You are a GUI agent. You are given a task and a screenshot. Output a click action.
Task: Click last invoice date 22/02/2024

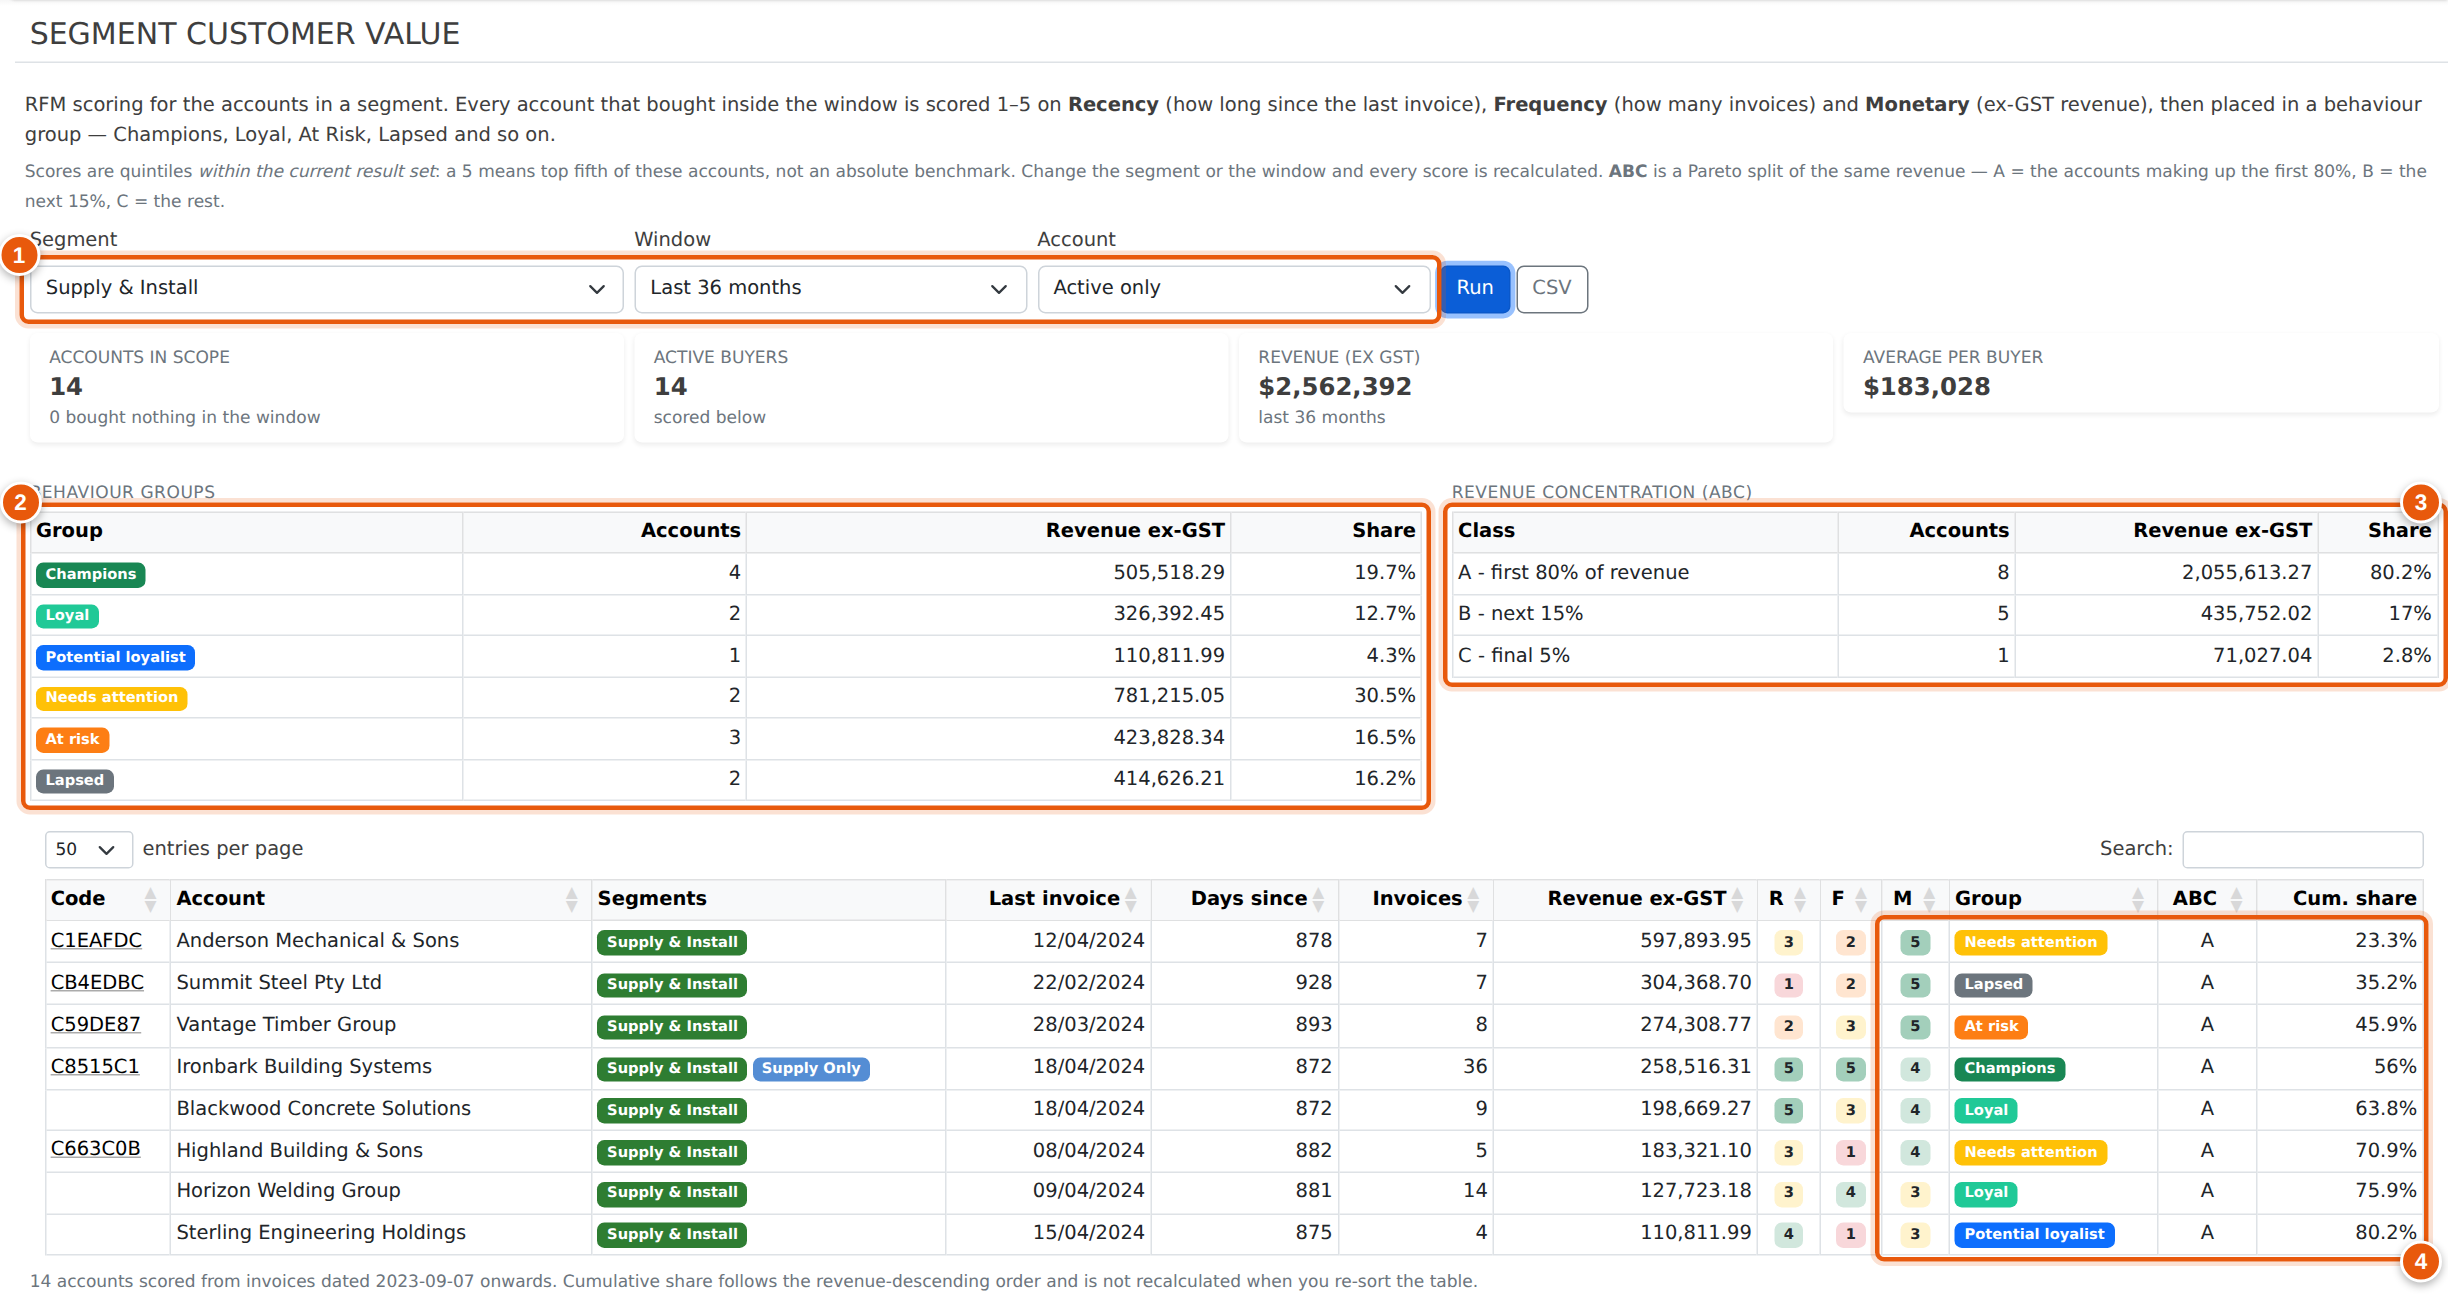pos(1088,982)
